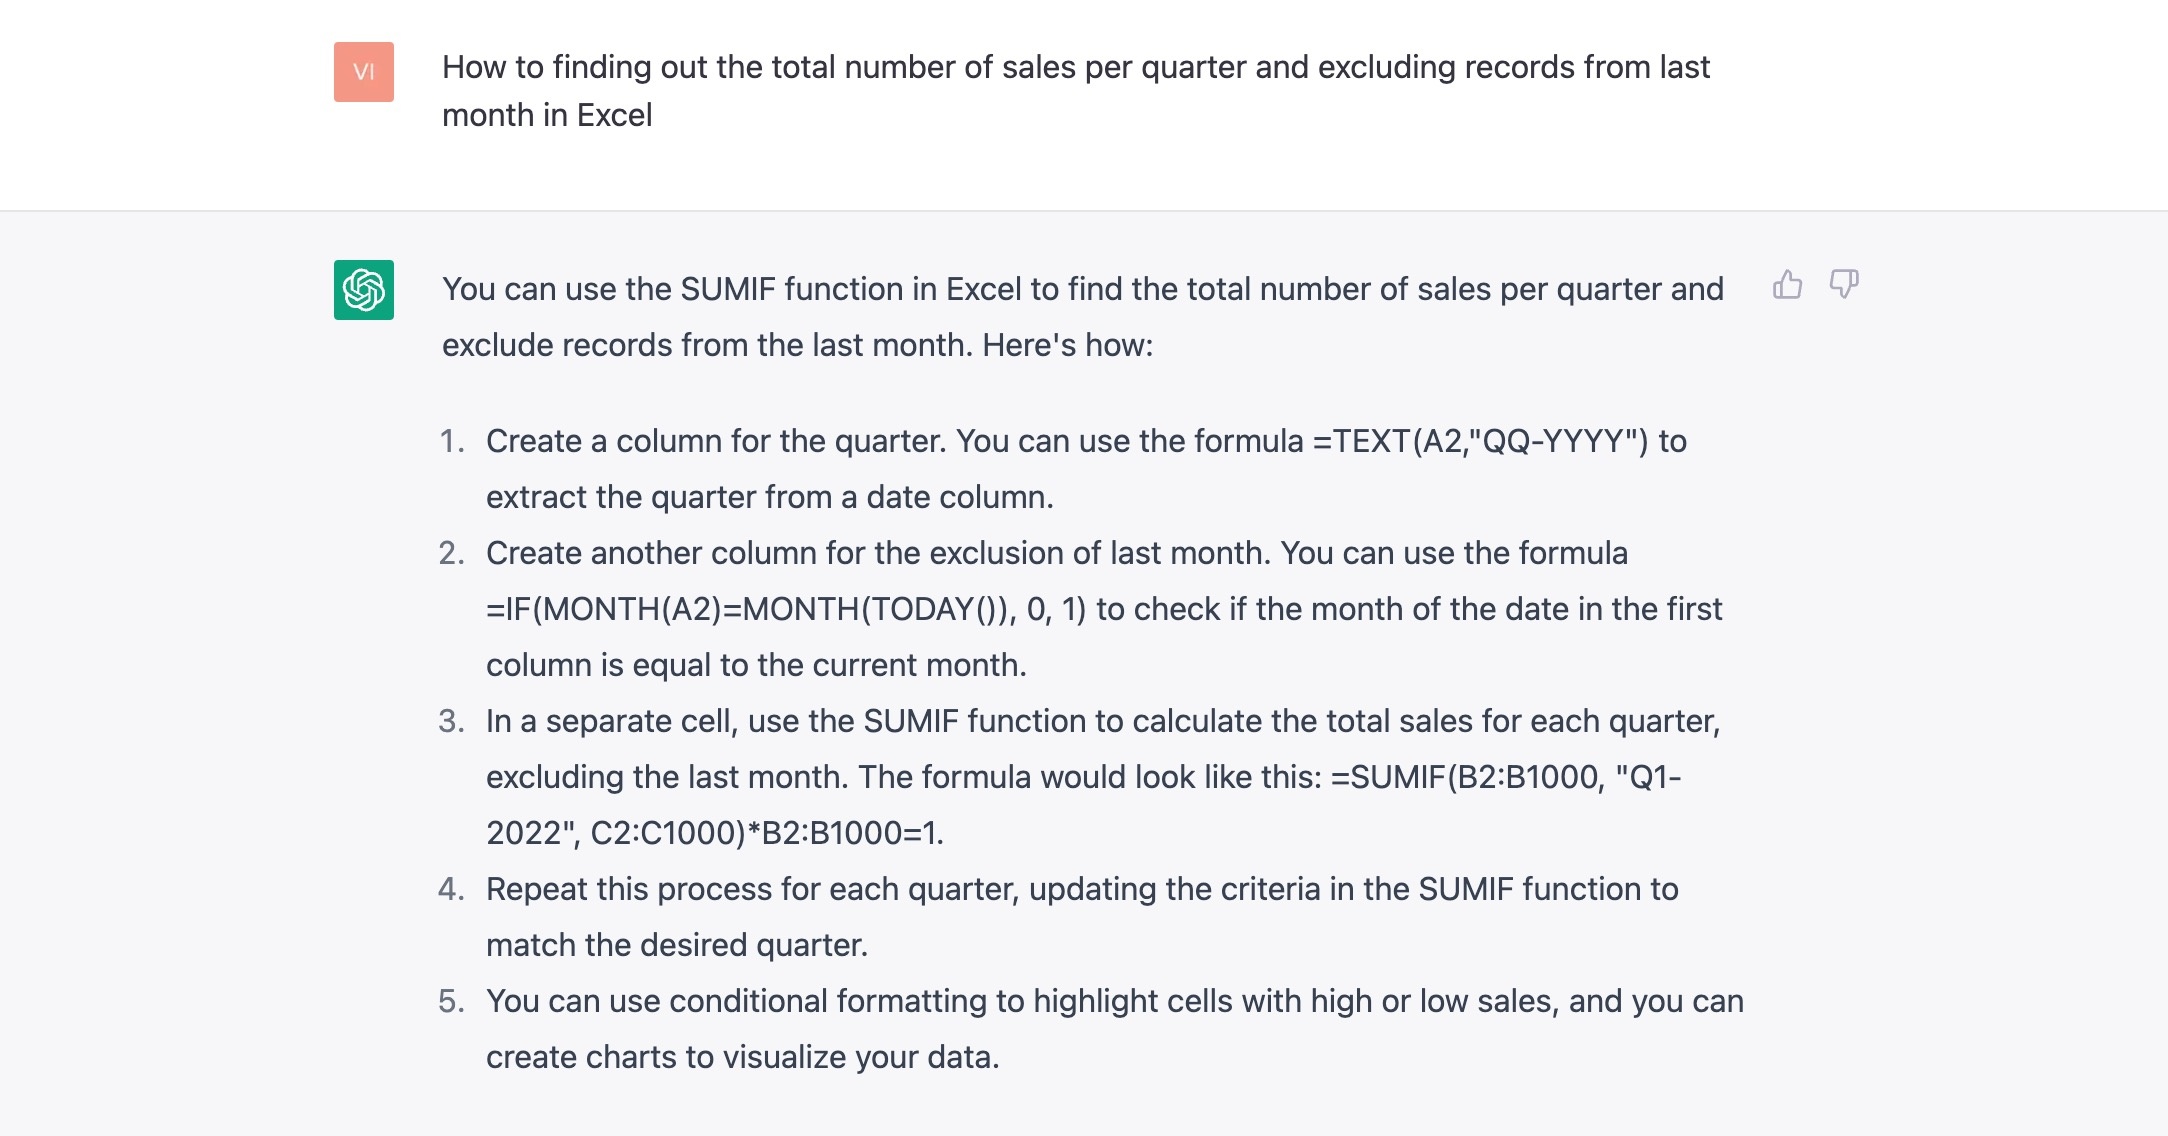Viewport: 2168px width, 1136px height.
Task: Click the list number 3 marker
Action: tap(452, 721)
